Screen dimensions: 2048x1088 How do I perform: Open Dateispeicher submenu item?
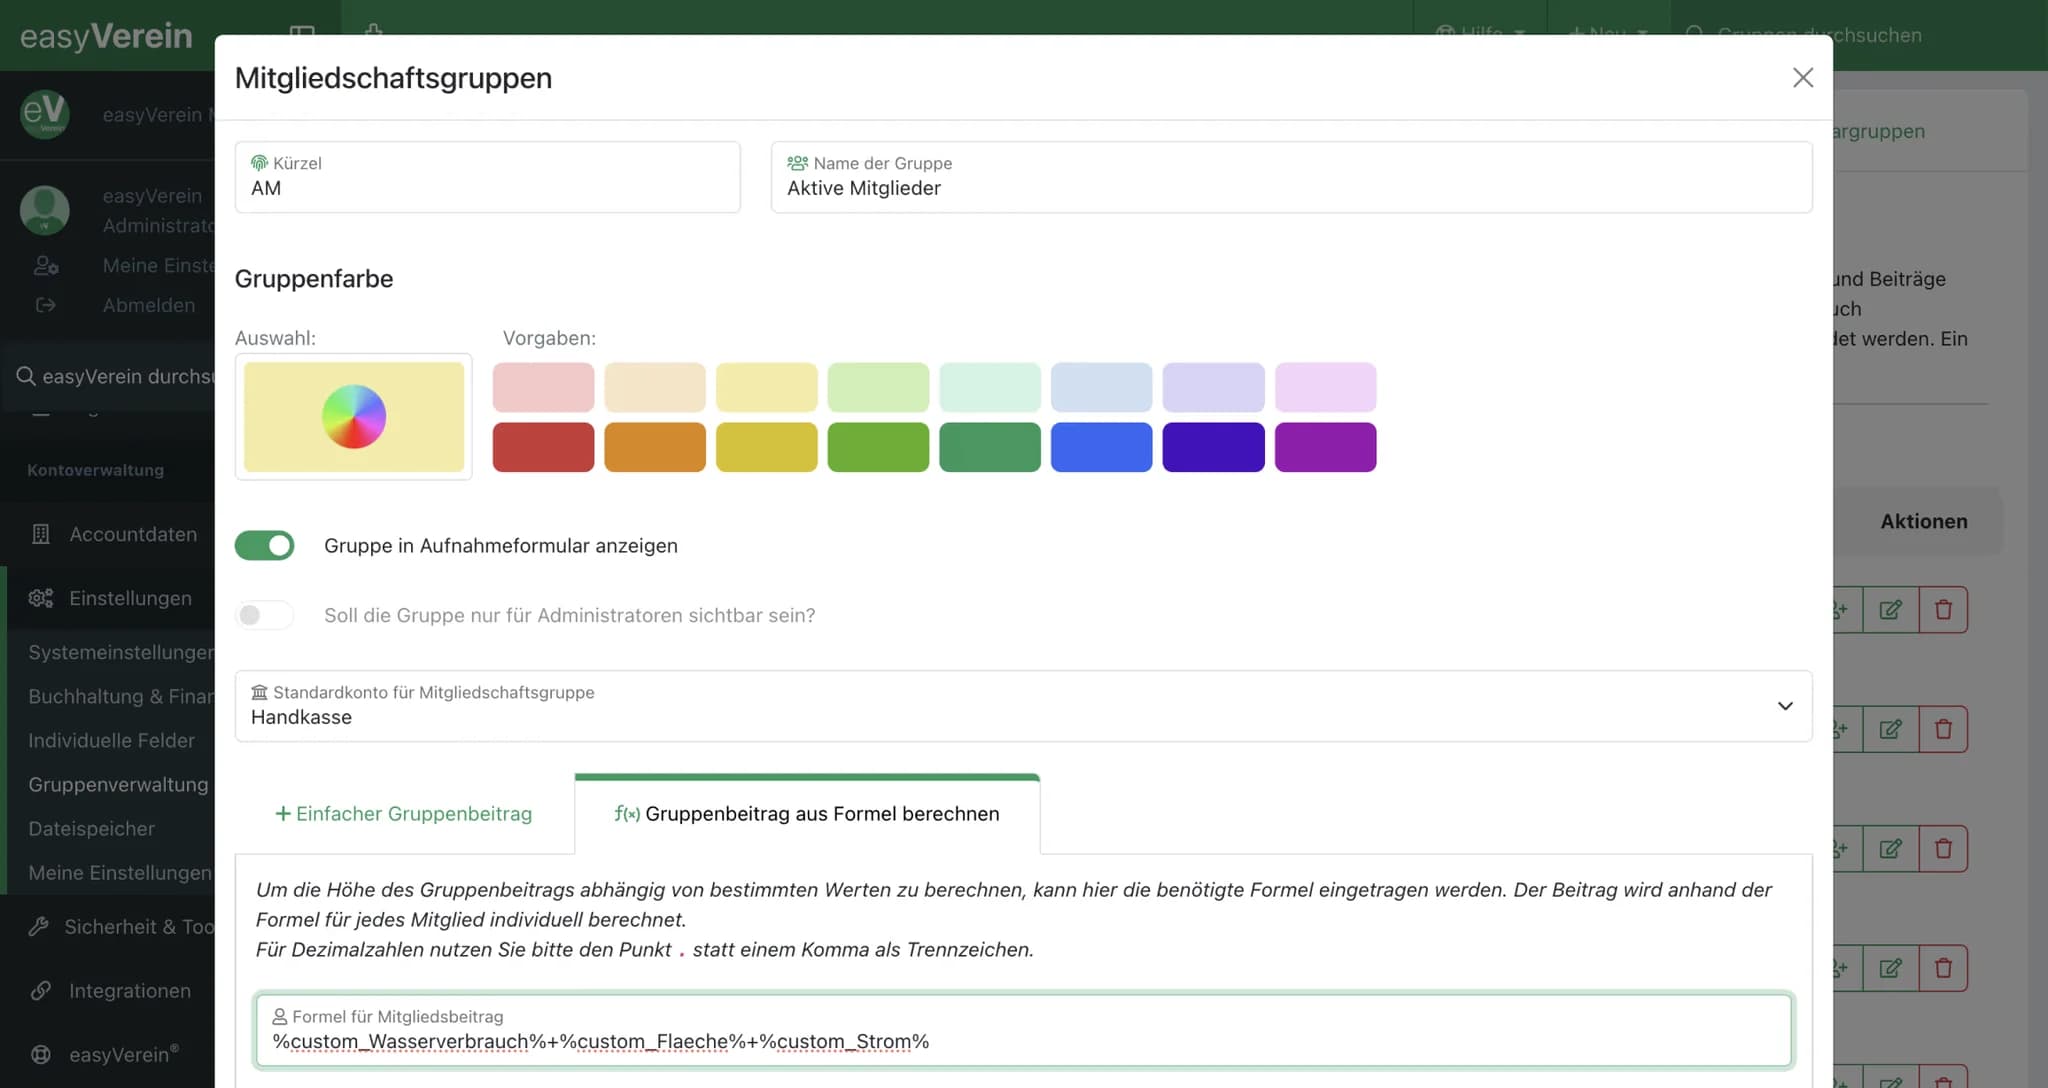pos(92,829)
